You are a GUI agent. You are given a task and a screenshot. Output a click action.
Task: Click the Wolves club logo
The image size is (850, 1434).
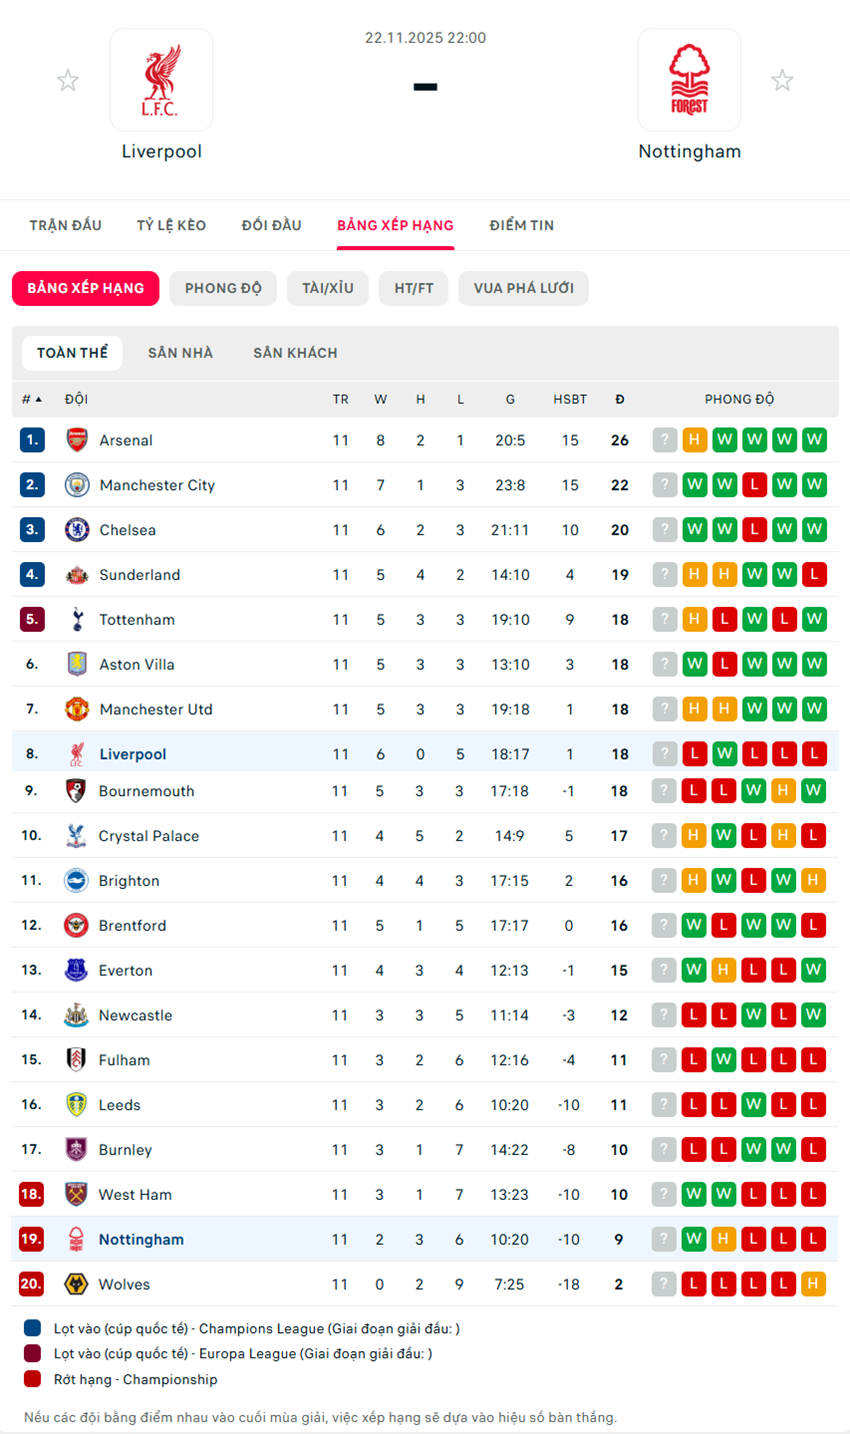[76, 1284]
